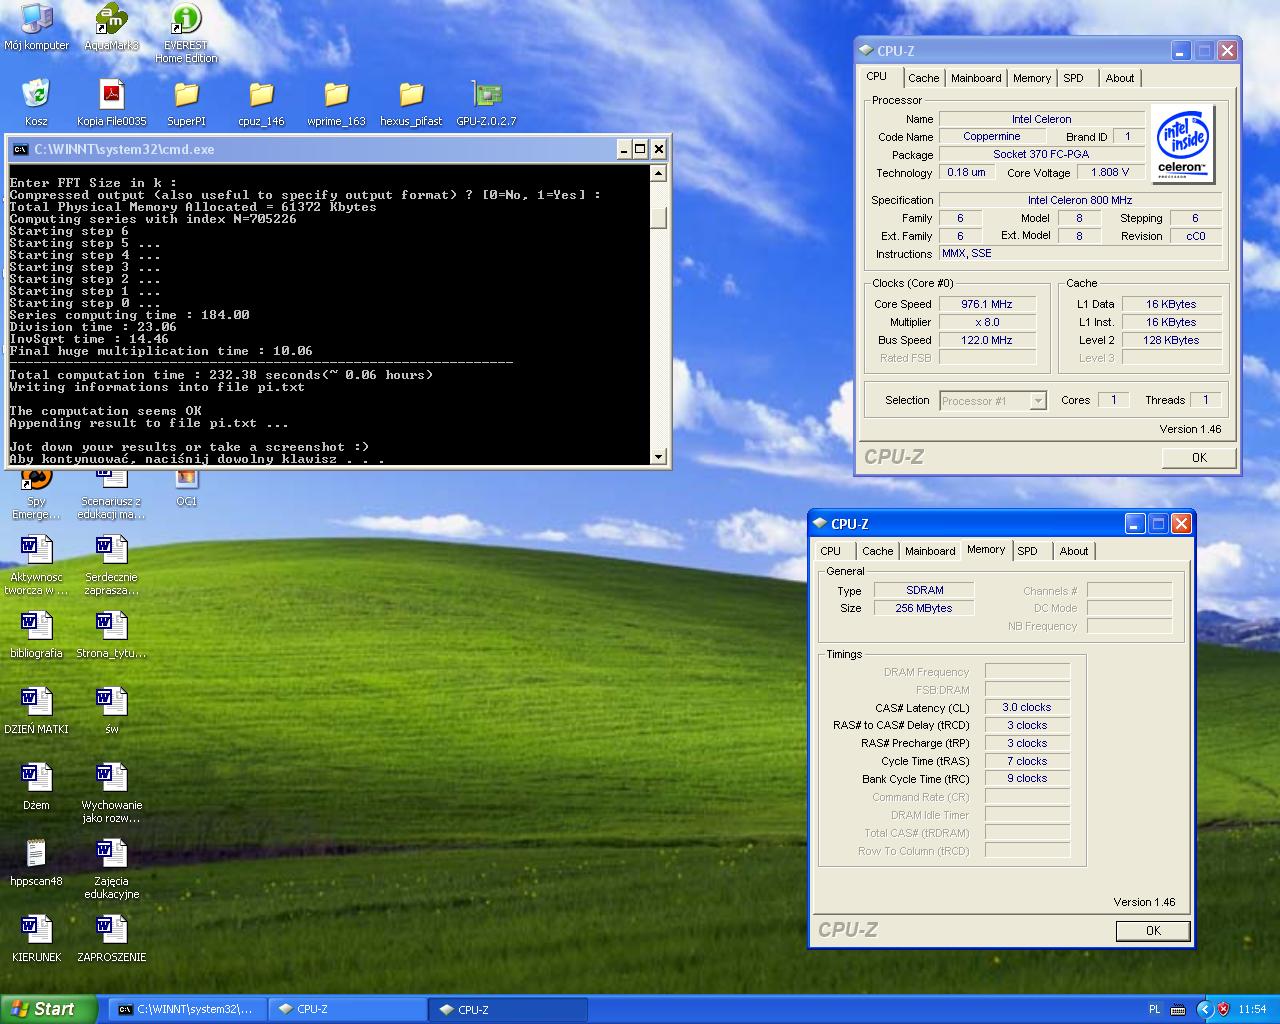Image resolution: width=1280 pixels, height=1024 pixels.
Task: Select Serdecznie zaprasza Word document
Action: (x=111, y=565)
